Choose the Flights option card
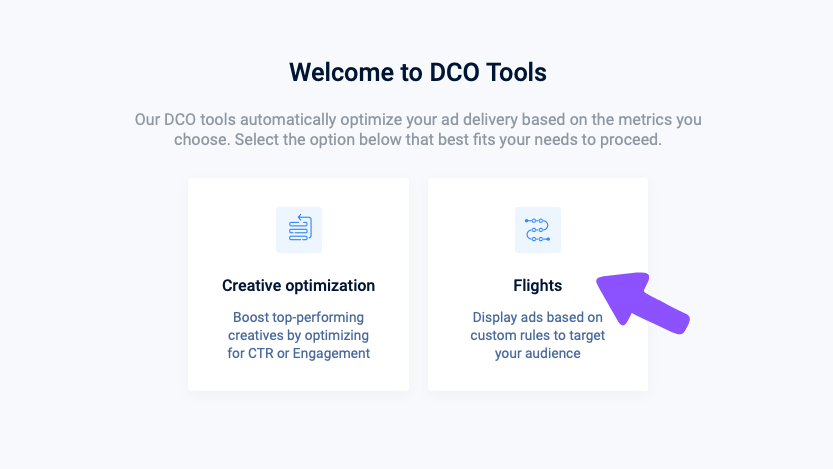This screenshot has height=469, width=833. [538, 285]
